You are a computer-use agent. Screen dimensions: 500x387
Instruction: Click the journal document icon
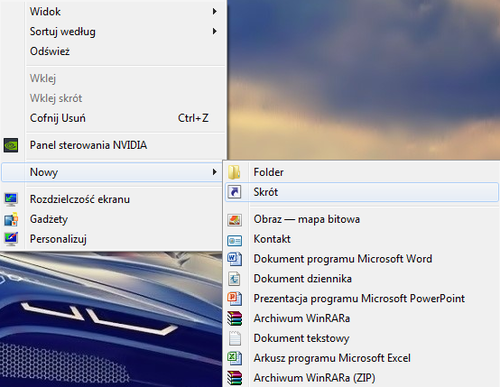pos(234,279)
